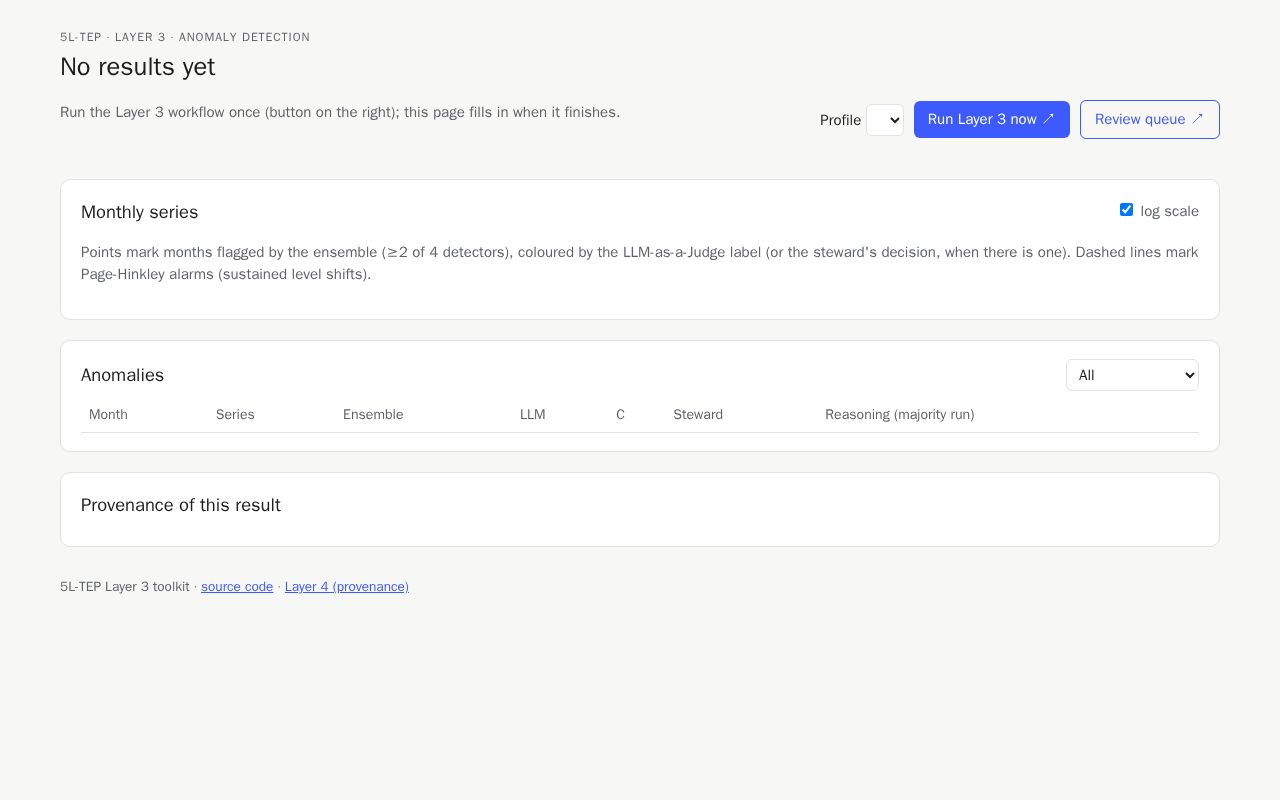Viewport: 1280px width, 800px height.
Task: Click the arrow icon in Run Layer 3 now
Action: click(1049, 119)
